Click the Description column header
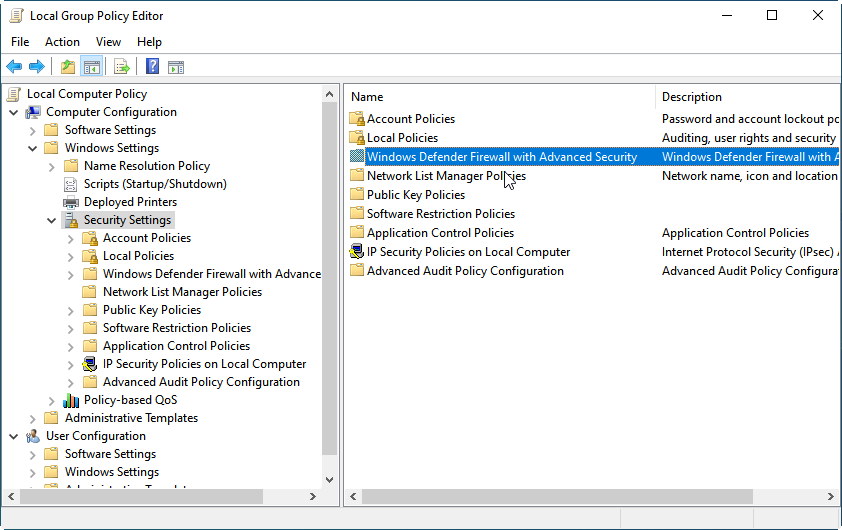The width and height of the screenshot is (842, 530). (x=745, y=97)
